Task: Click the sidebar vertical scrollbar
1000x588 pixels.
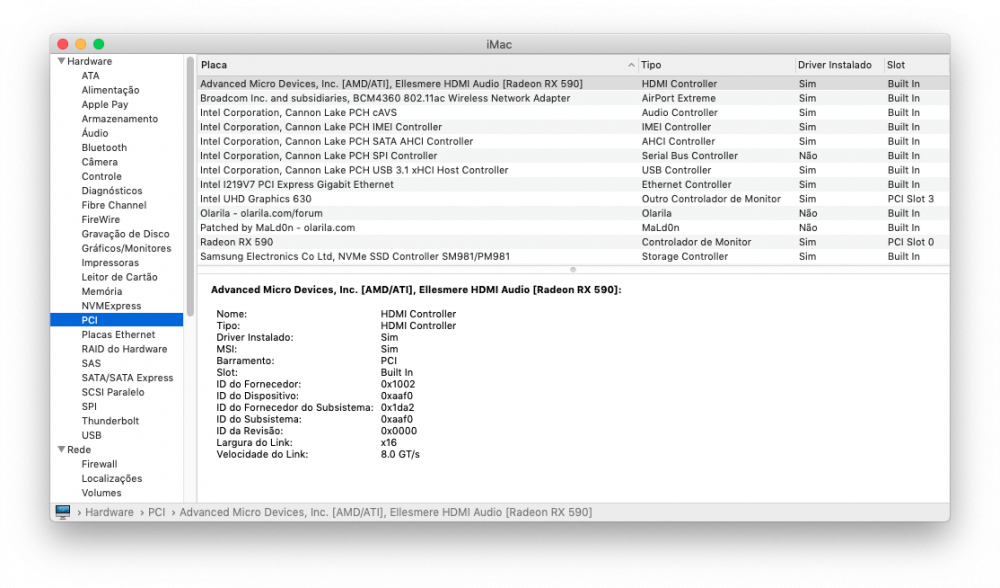Action: [x=190, y=185]
